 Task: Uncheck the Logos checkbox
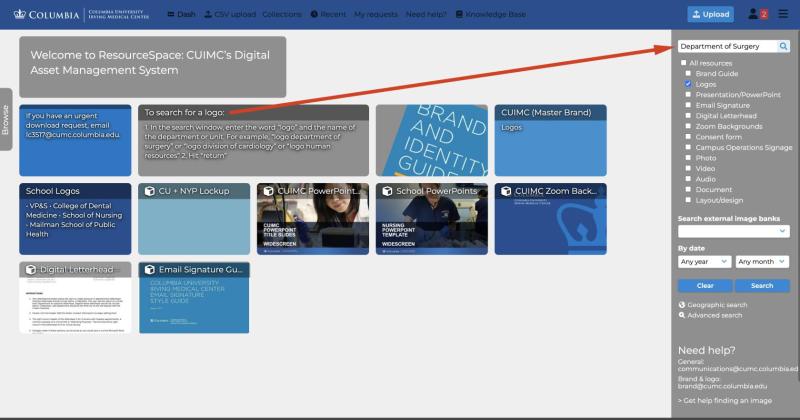688,84
